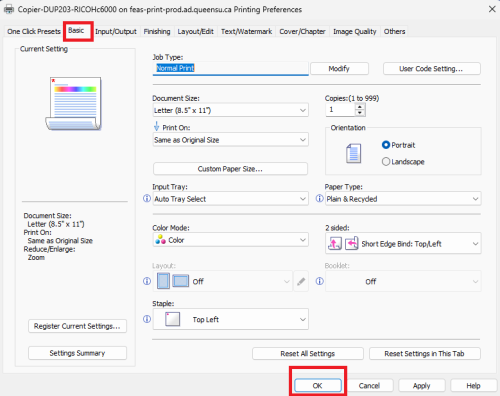Click the Layout landscape page icon
Screen dimensions: 500x396
coord(180,281)
